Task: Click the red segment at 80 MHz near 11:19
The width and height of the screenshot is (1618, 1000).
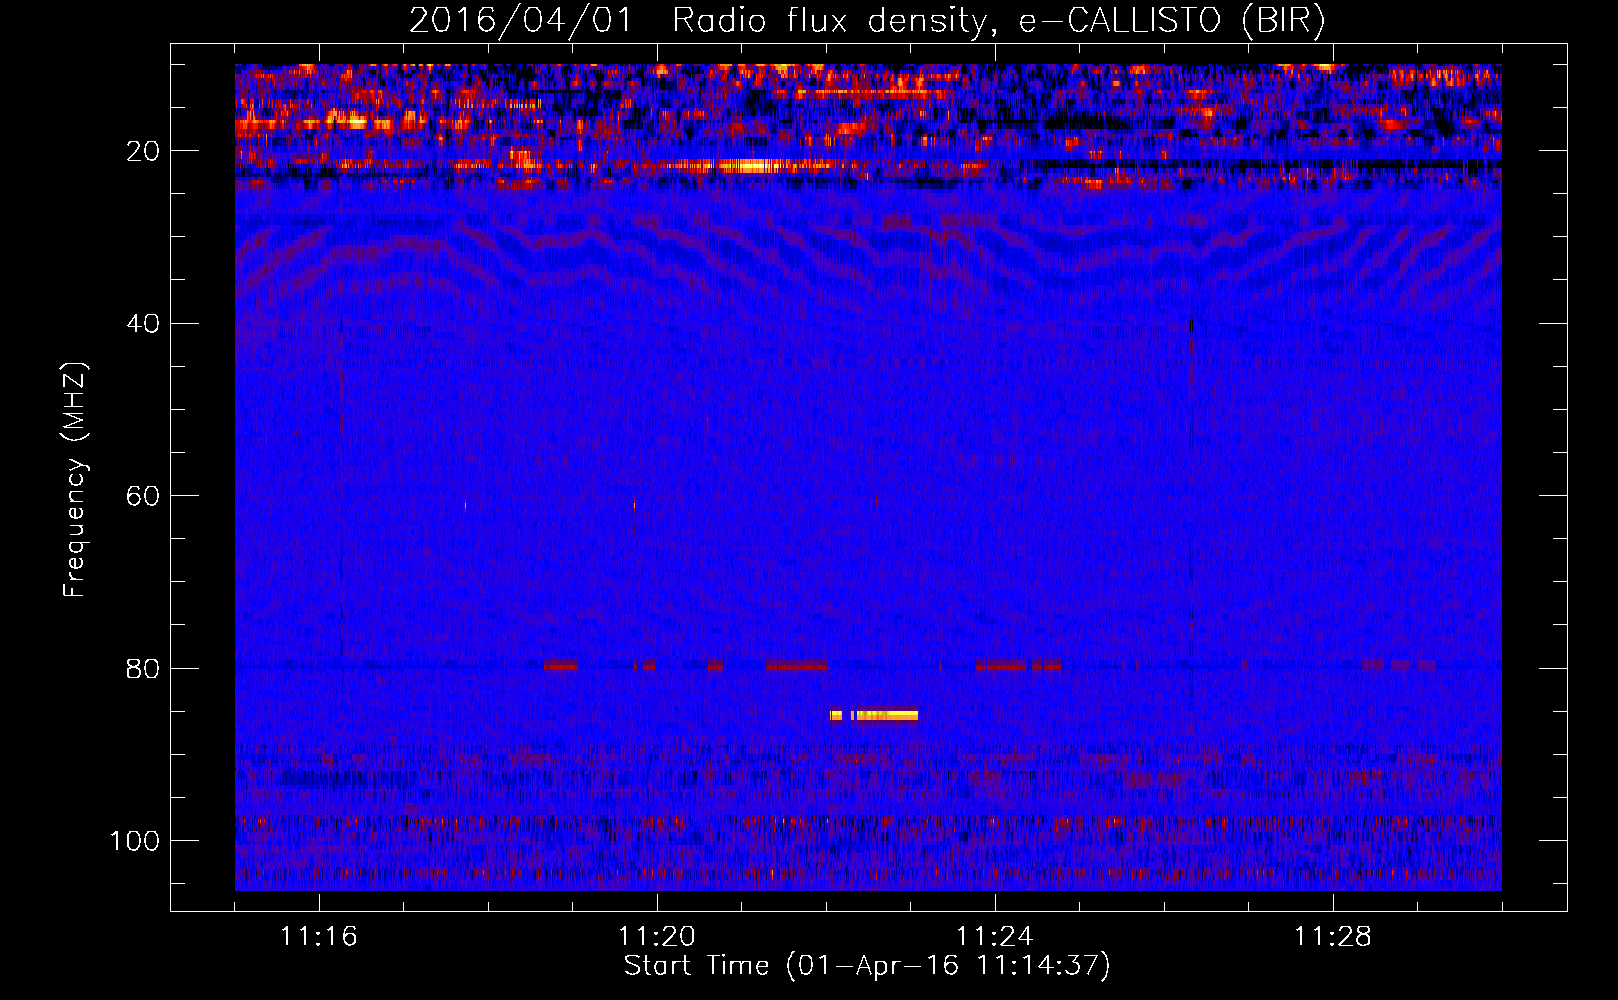Action: [560, 665]
